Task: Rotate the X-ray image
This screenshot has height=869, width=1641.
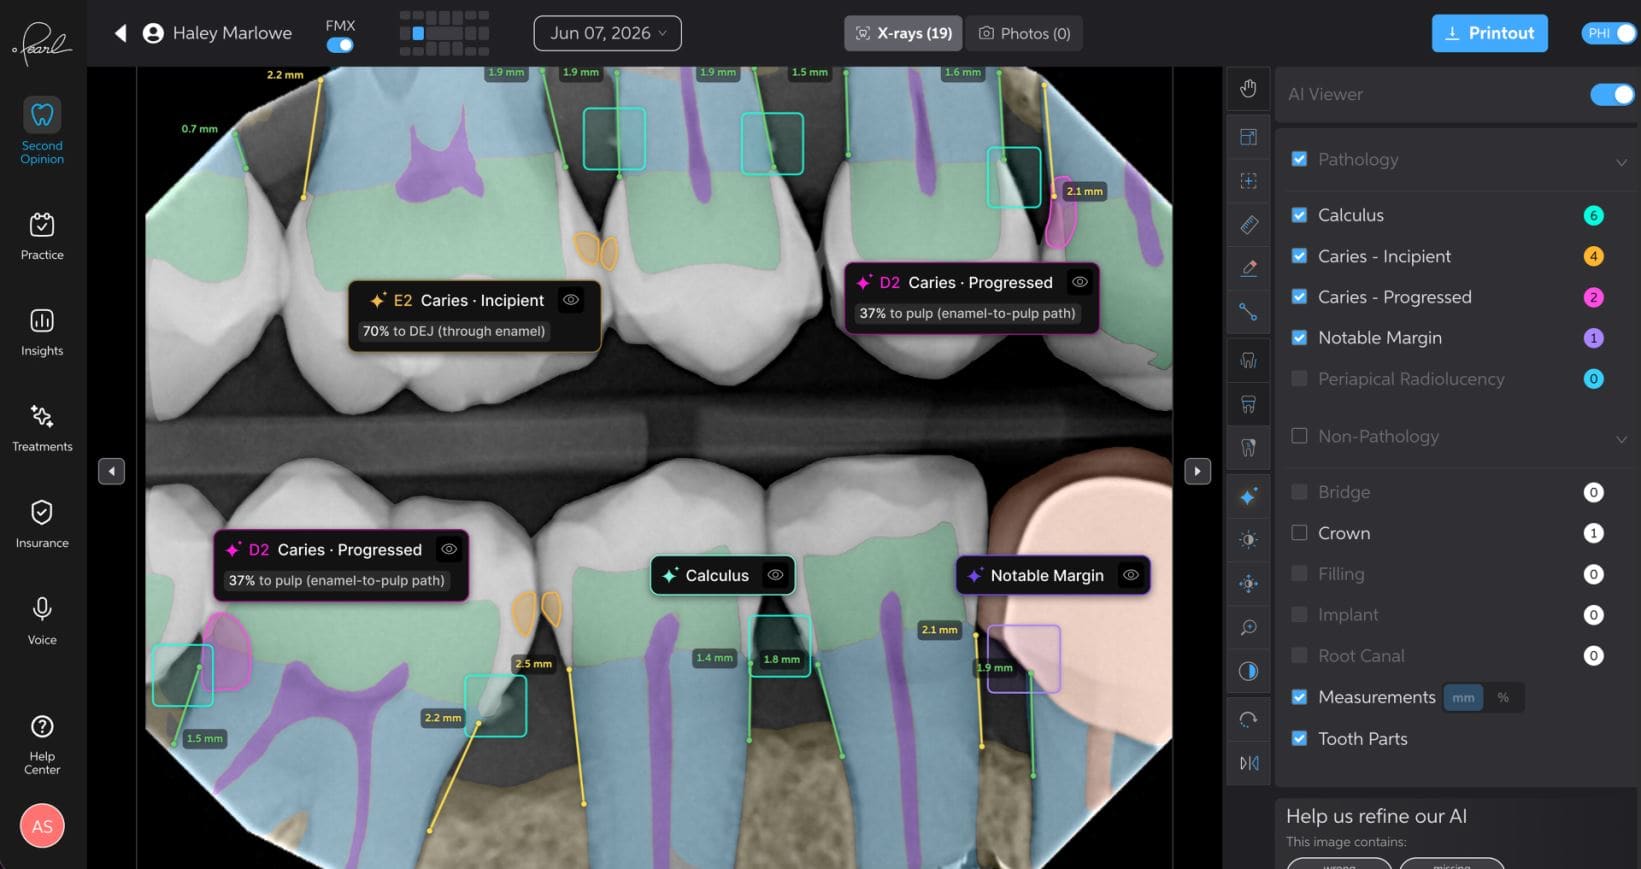Action: click(1248, 719)
